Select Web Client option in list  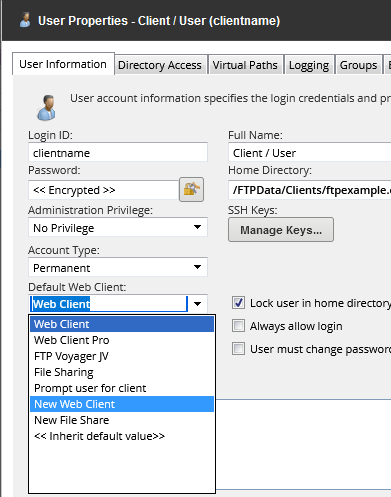(x=122, y=324)
